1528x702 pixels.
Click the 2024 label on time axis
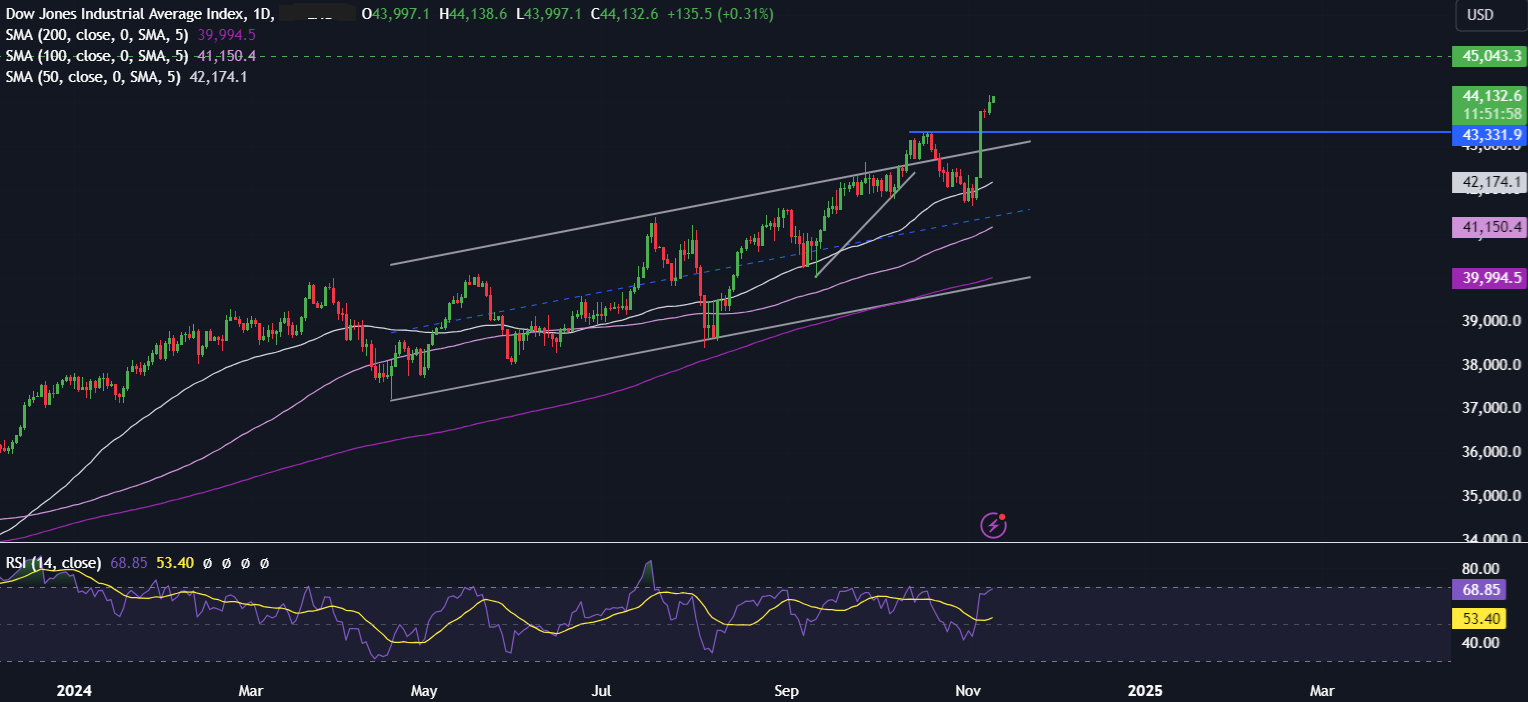click(77, 691)
